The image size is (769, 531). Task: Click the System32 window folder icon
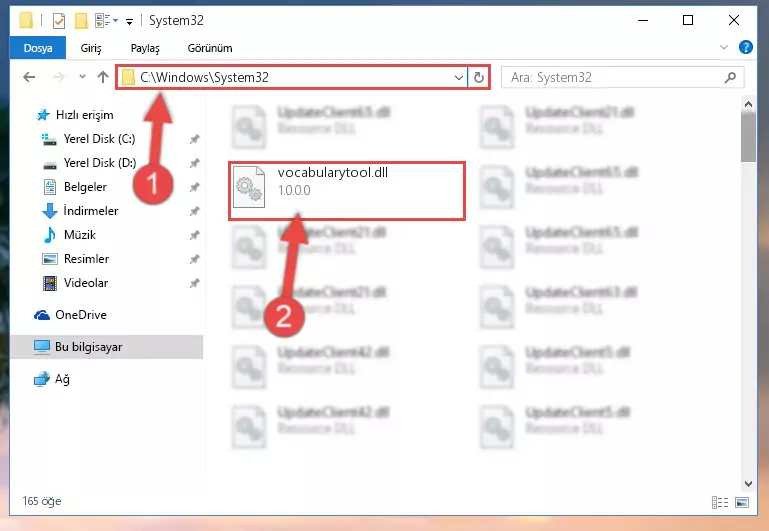tap(26, 21)
